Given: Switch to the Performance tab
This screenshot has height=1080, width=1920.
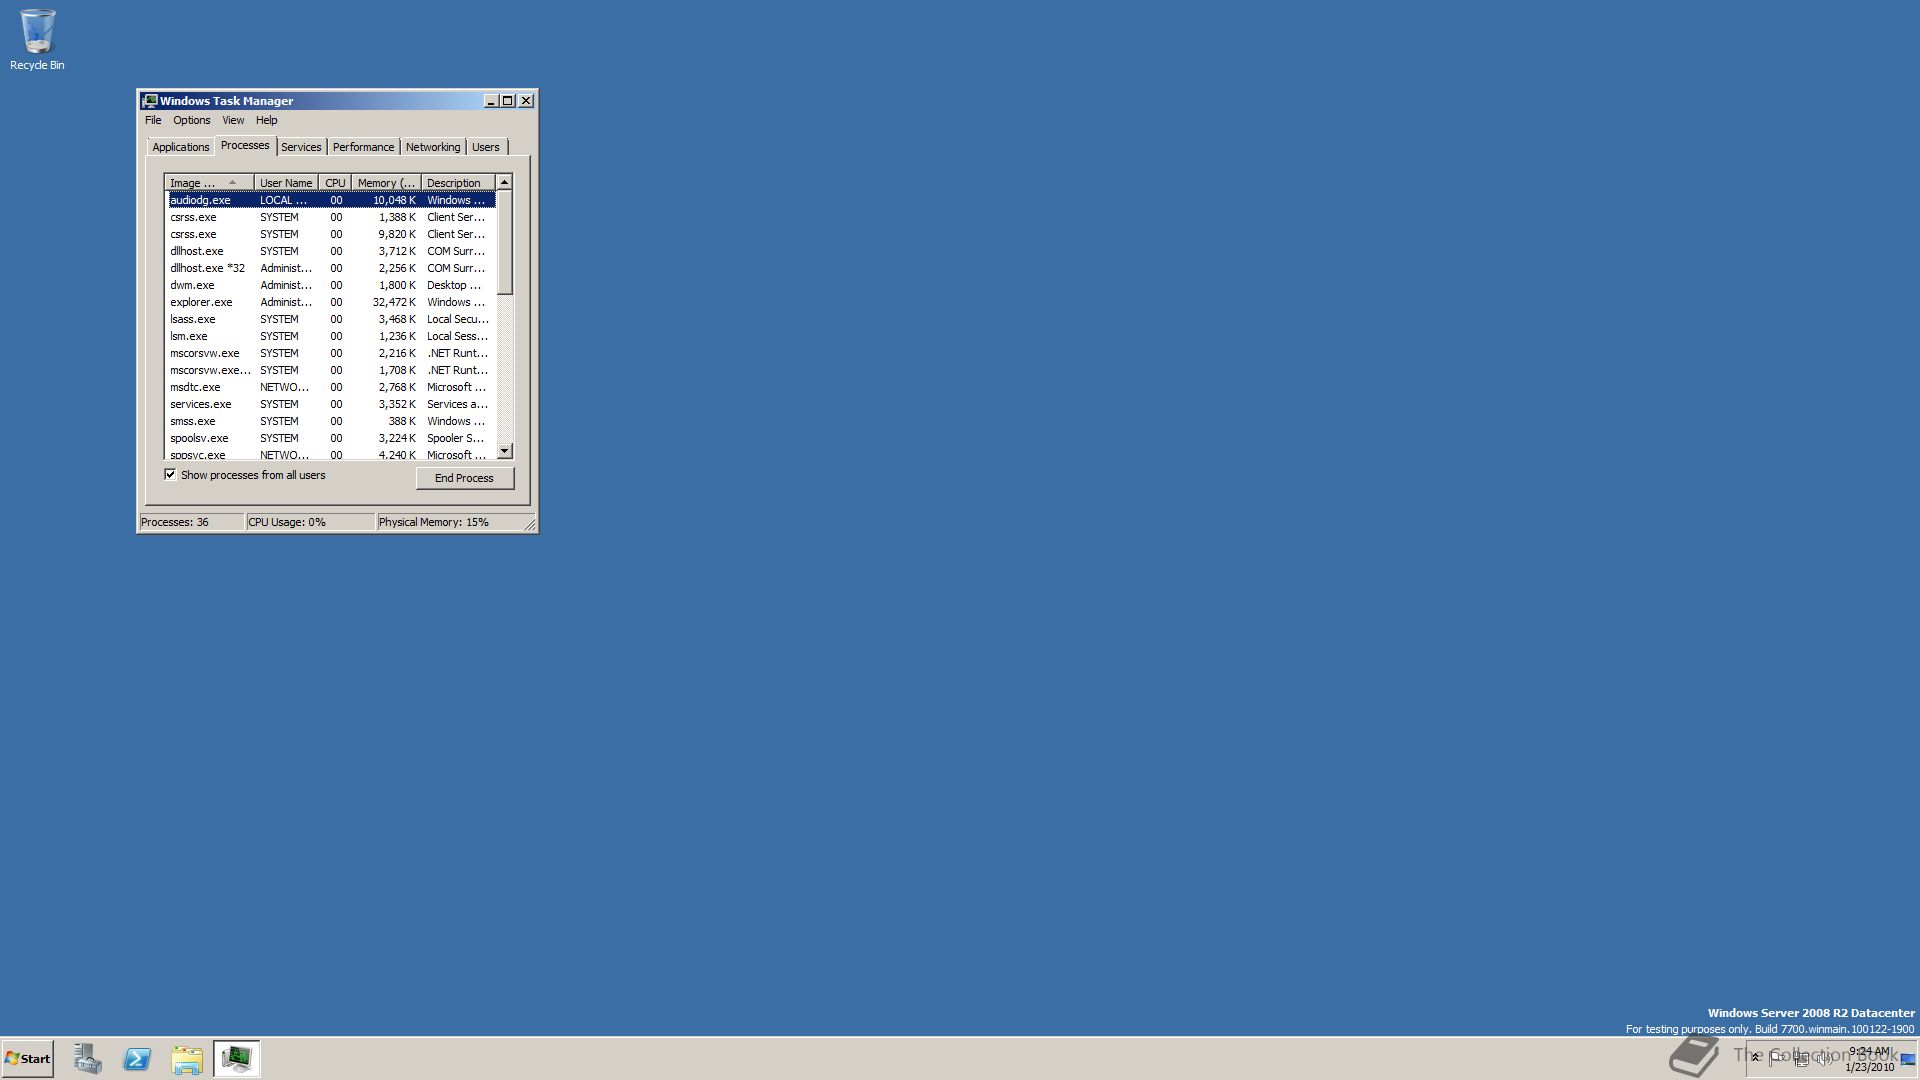Looking at the screenshot, I should coord(363,147).
